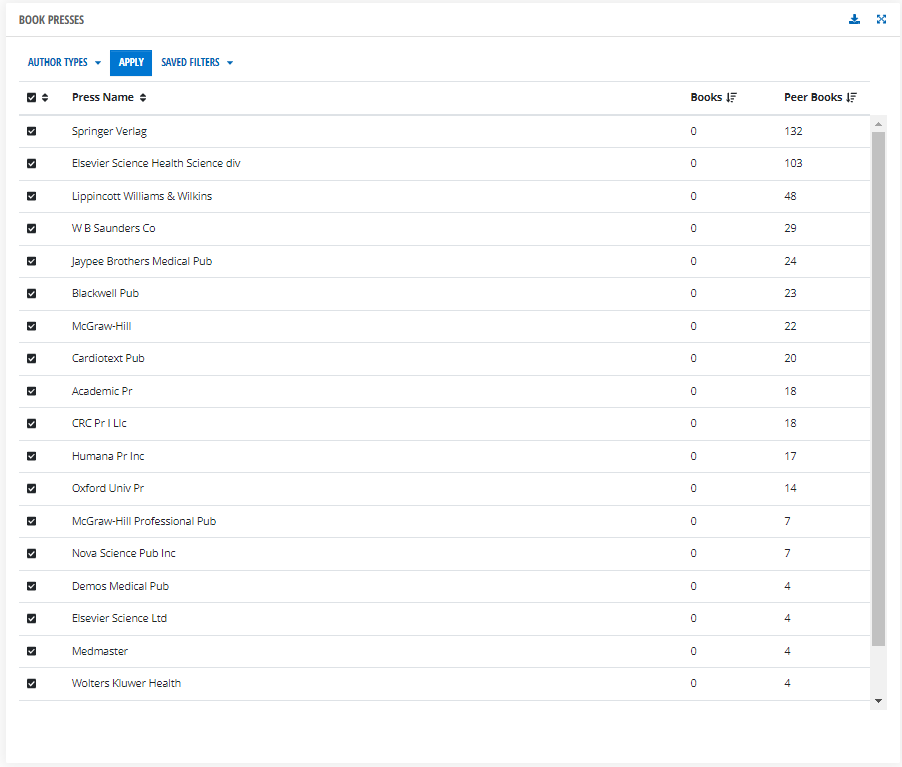902x767 pixels.
Task: Select the Oxford Univ Pr name
Action: pyautogui.click(x=108, y=489)
